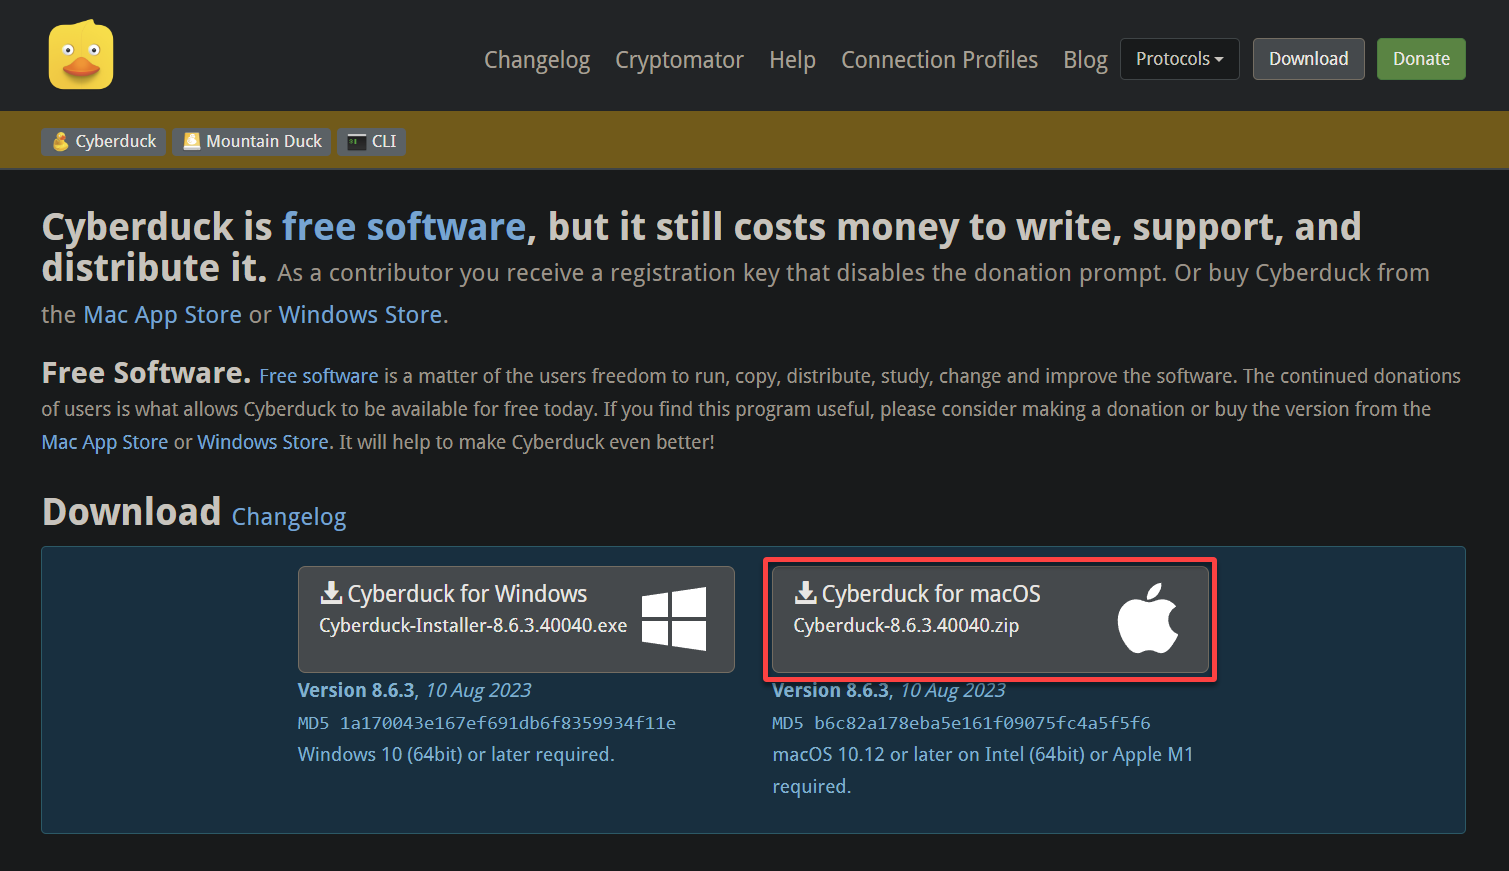Open the Changelog nav item
This screenshot has height=871, width=1509.
[537, 60]
